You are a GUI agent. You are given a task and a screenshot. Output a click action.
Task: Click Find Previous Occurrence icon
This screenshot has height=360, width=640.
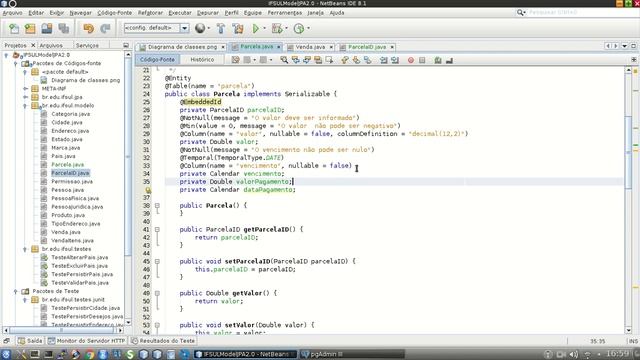(296, 60)
